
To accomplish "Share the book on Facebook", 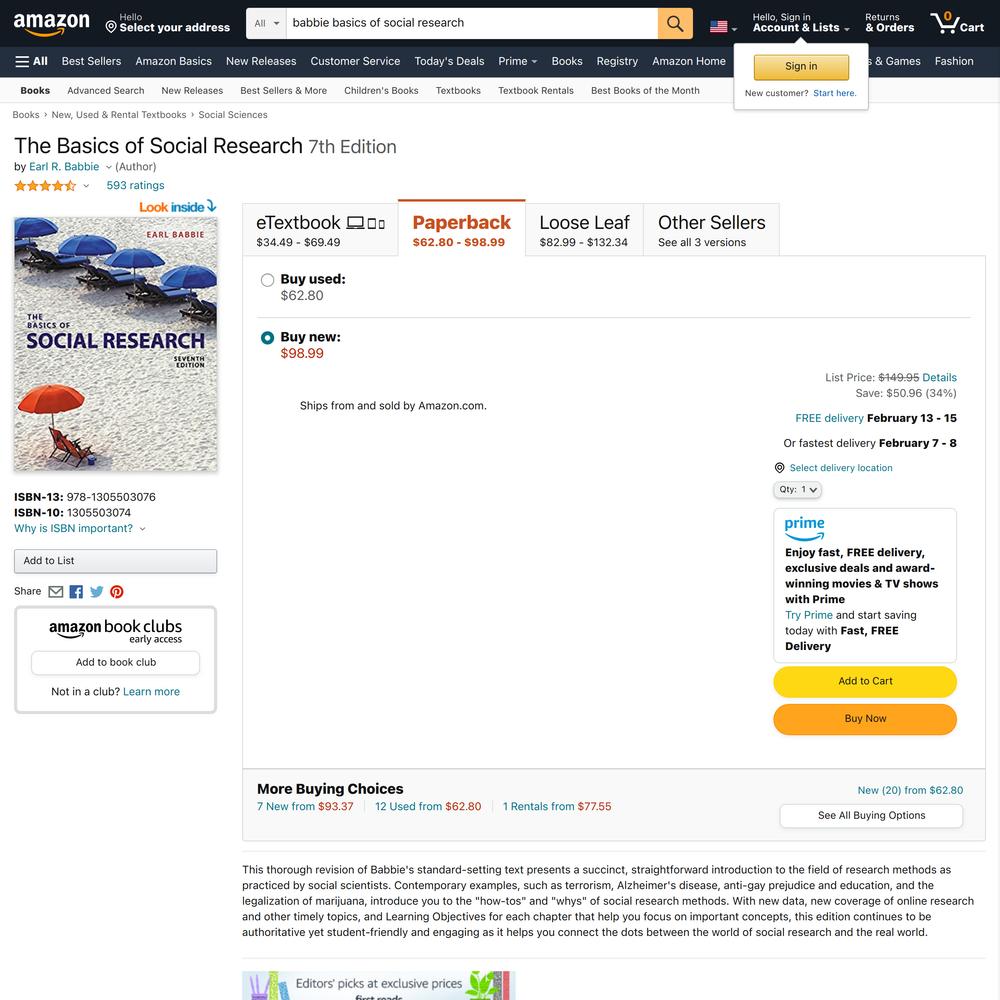I will [76, 592].
